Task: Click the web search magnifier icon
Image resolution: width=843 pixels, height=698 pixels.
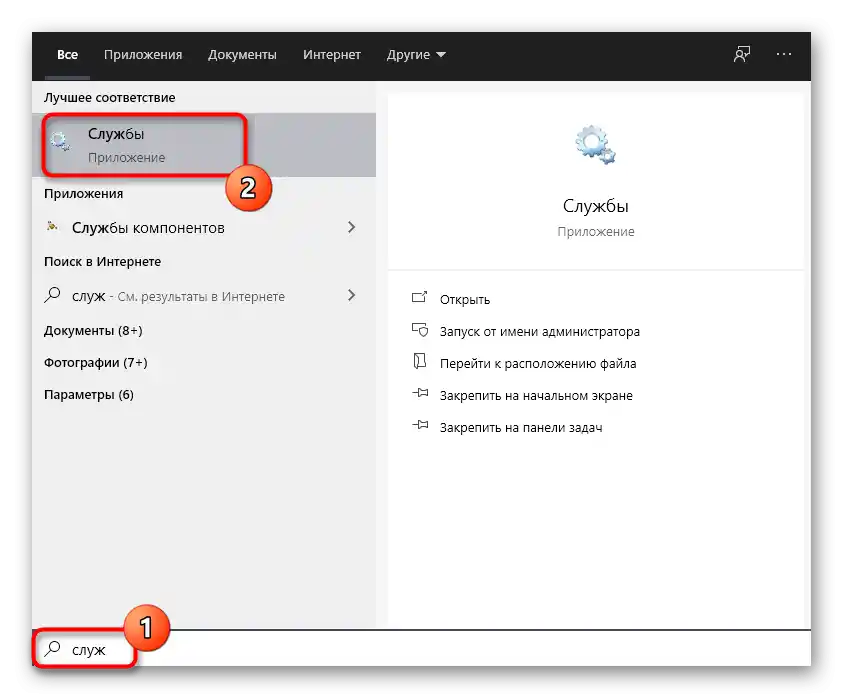Action: click(x=53, y=296)
